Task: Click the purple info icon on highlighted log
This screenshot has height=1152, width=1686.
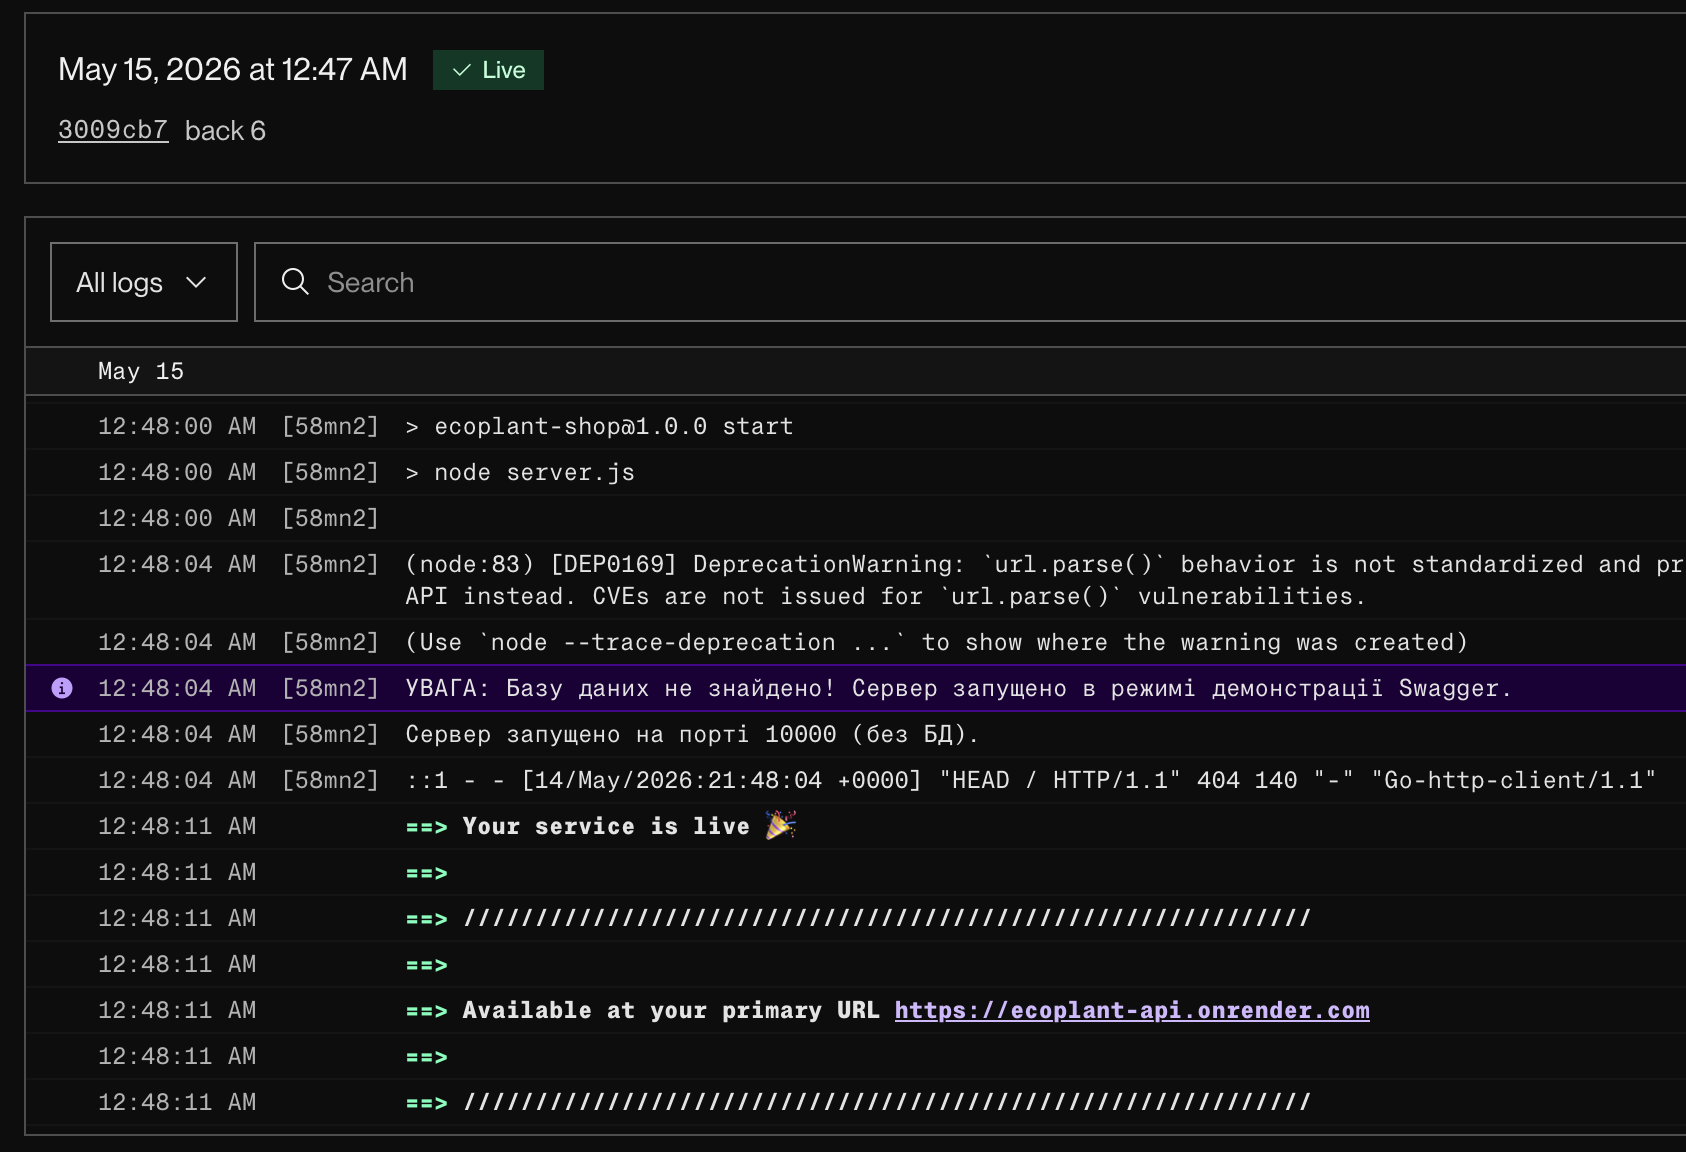Action: 62,688
